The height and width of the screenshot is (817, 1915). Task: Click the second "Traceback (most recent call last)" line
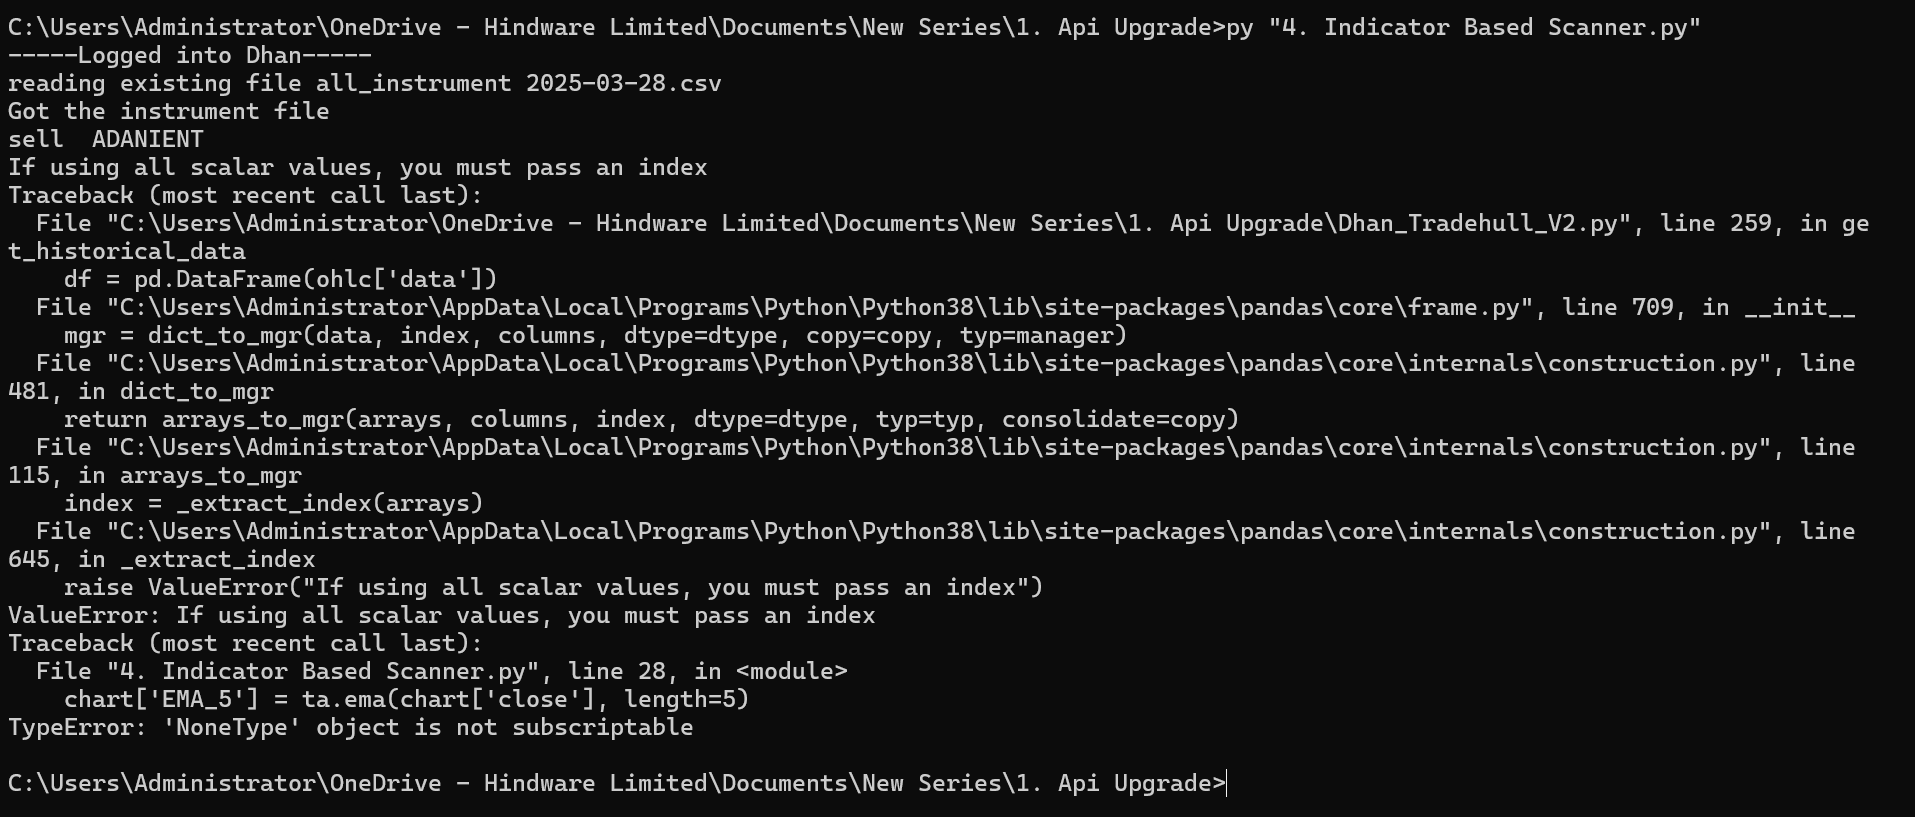[245, 643]
